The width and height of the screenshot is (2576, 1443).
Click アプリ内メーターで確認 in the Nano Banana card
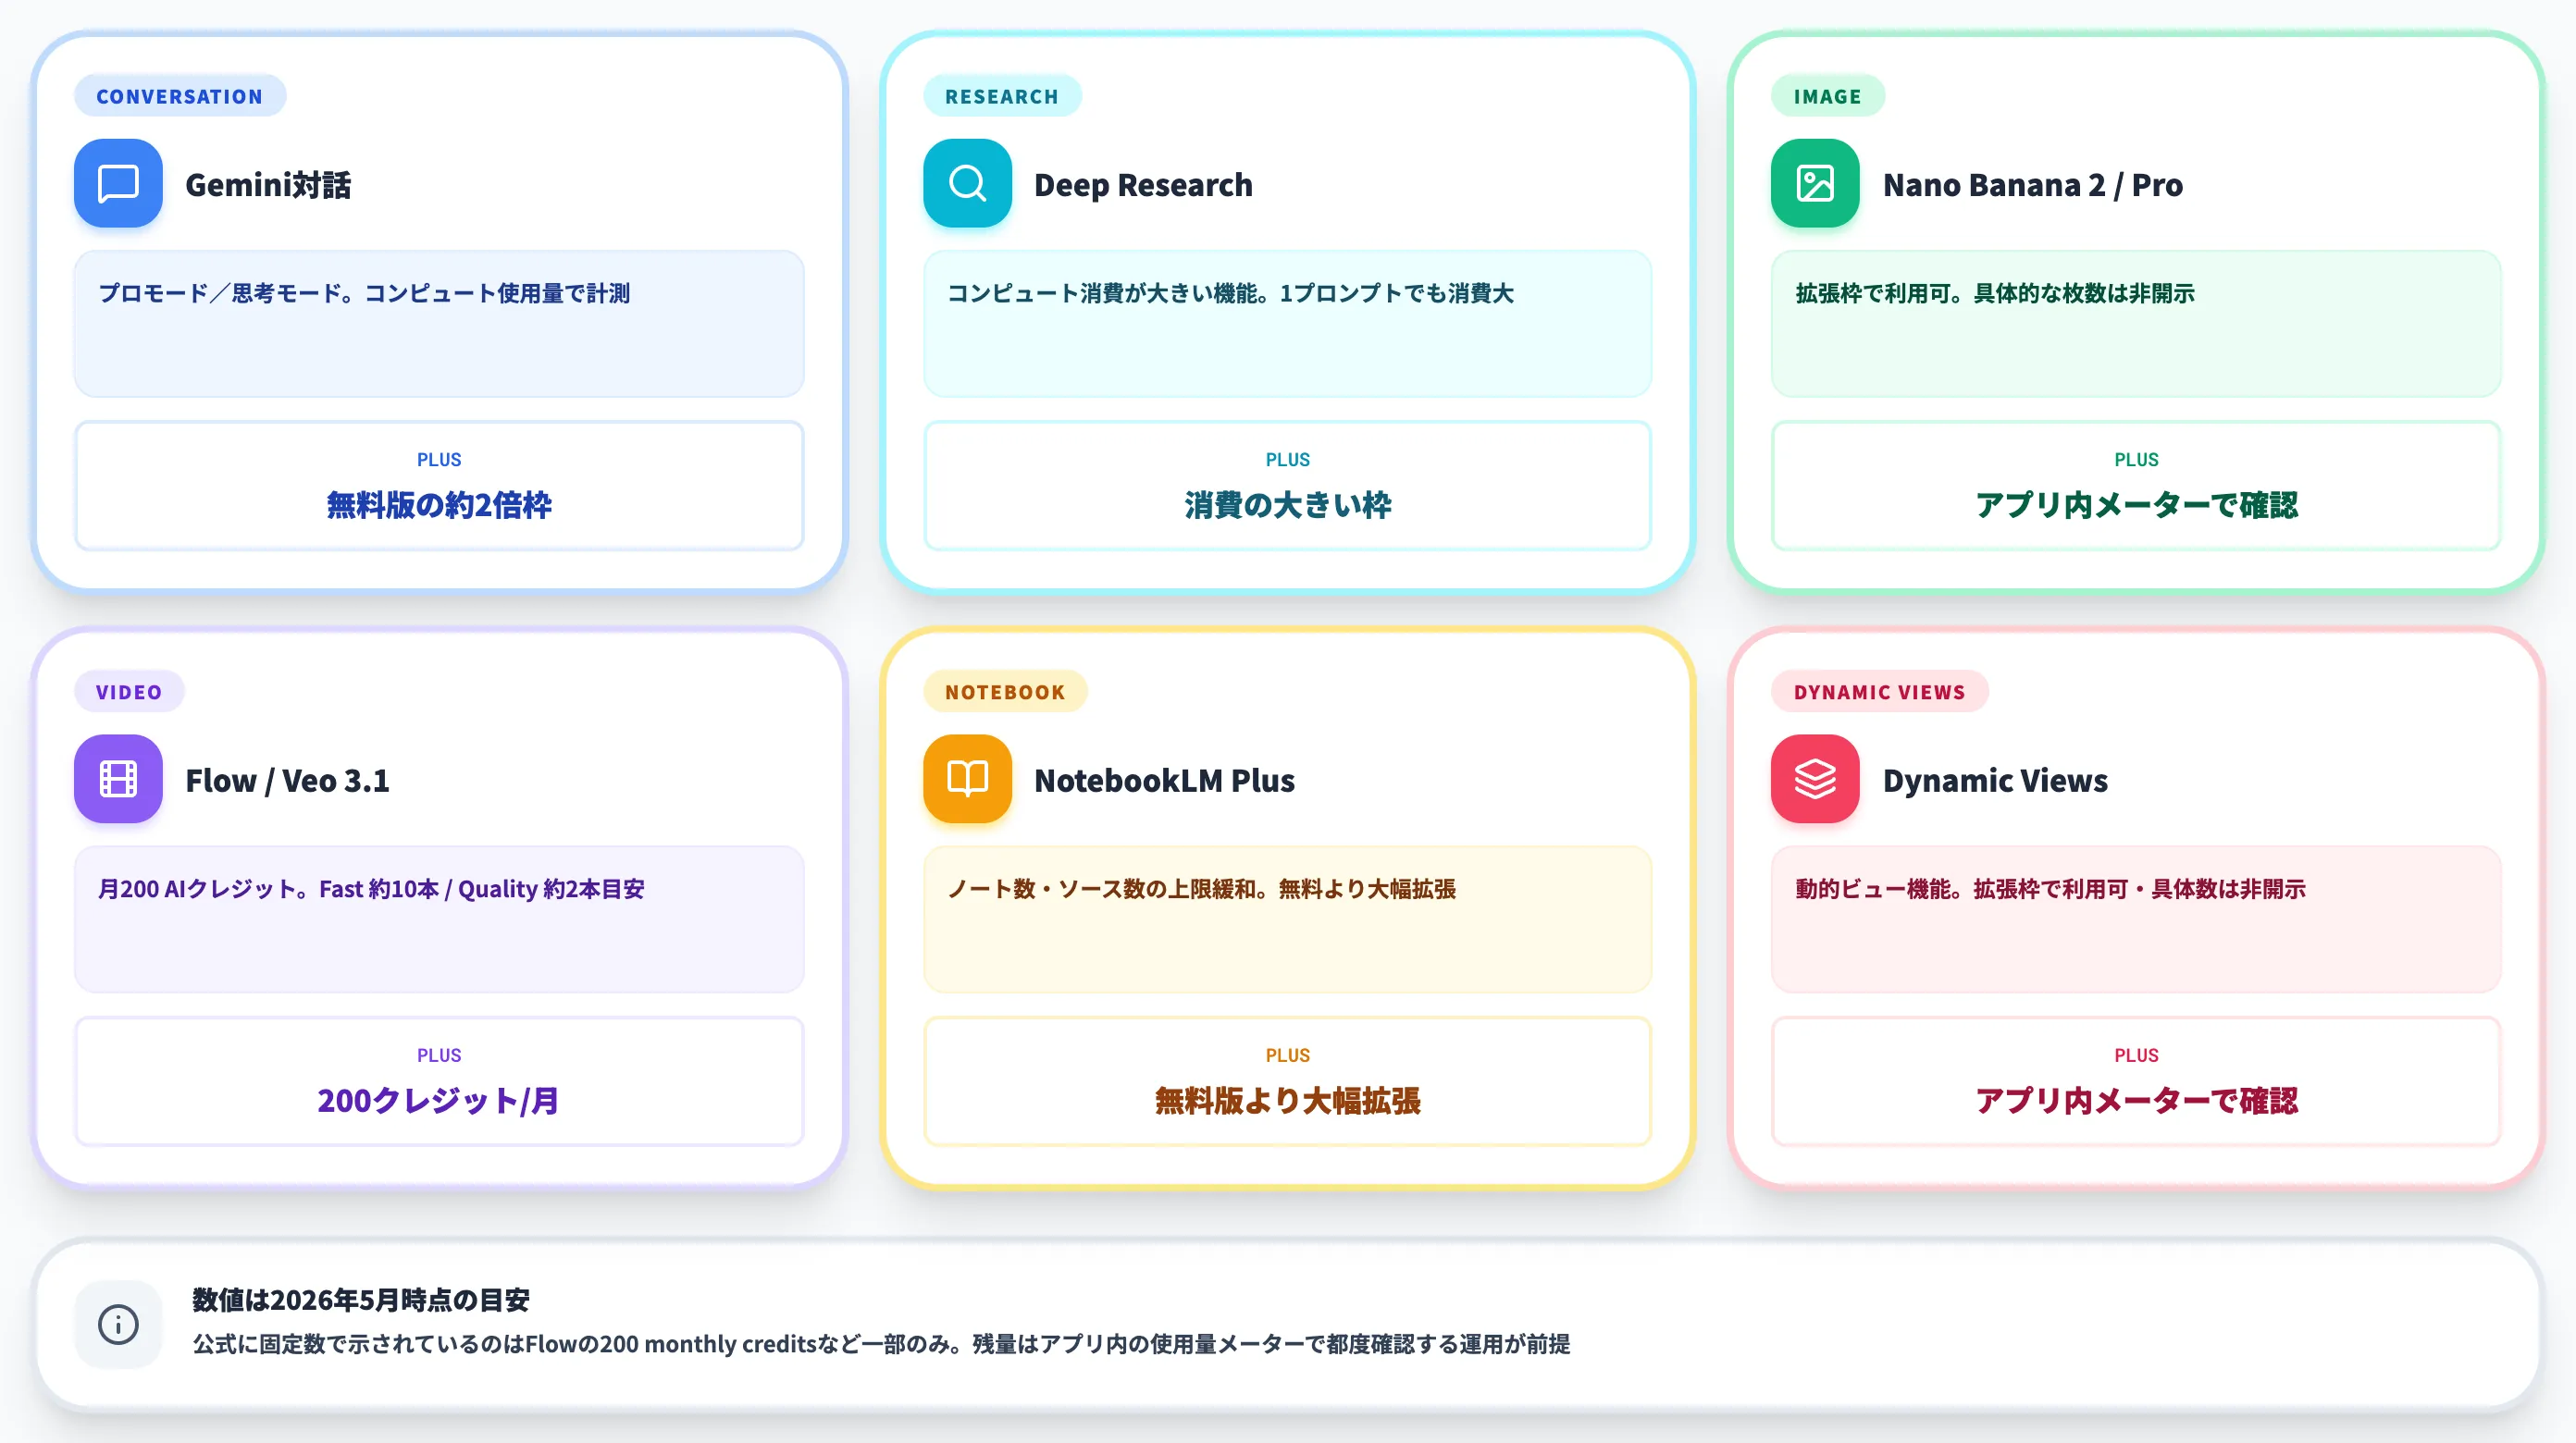[2136, 505]
